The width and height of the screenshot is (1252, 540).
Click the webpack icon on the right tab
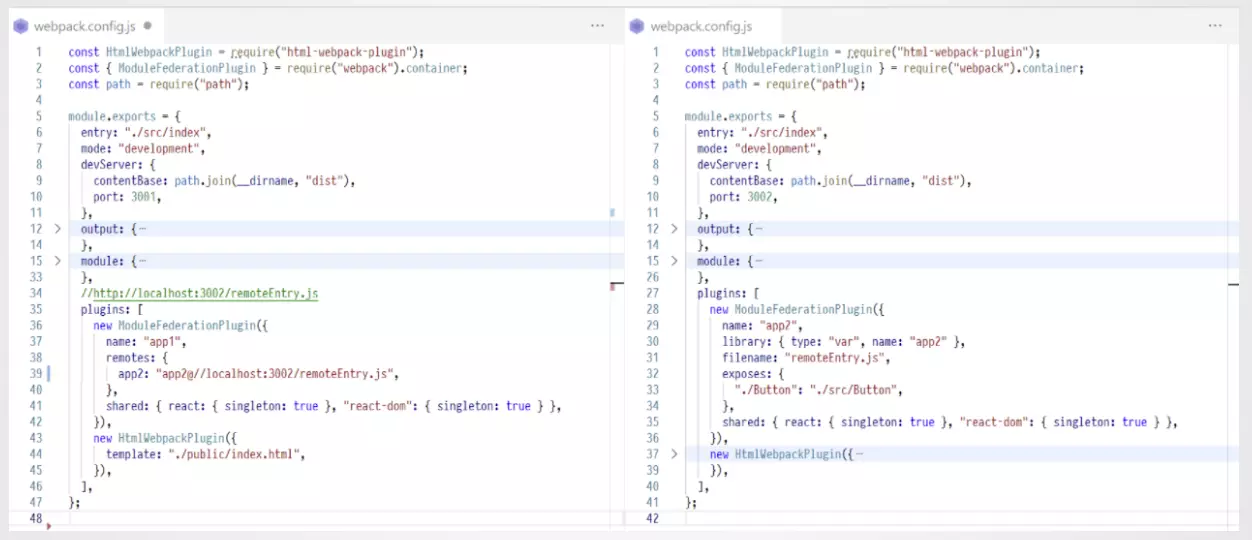click(637, 26)
